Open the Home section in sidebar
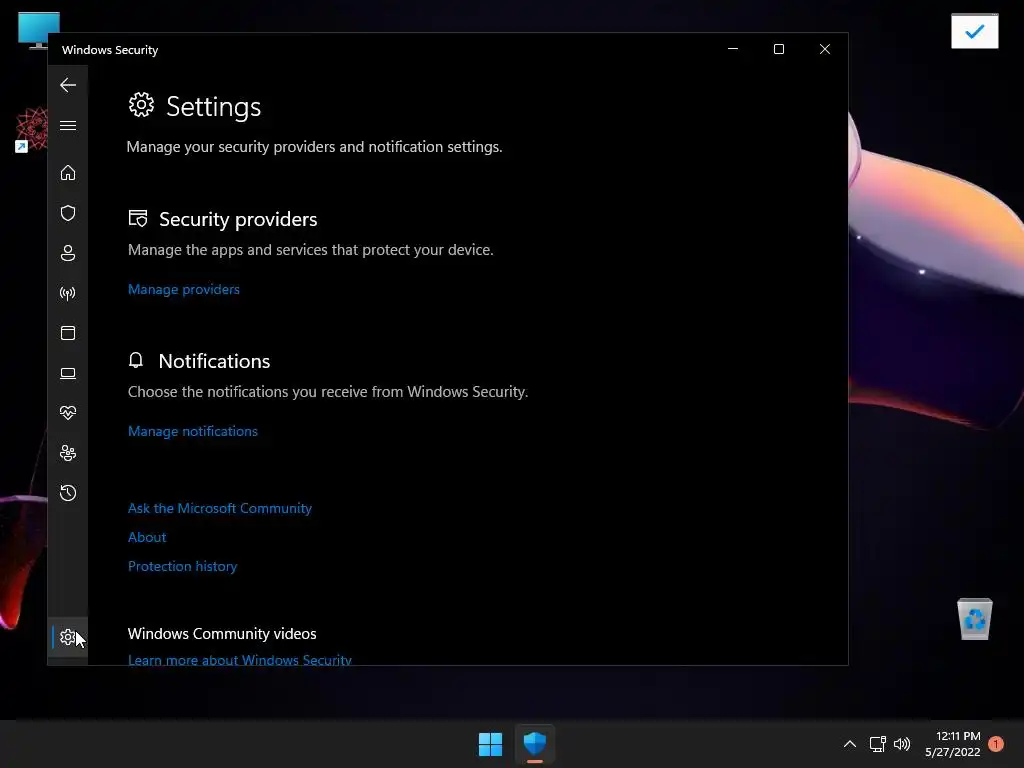Image resolution: width=1024 pixels, height=768 pixels. point(68,172)
